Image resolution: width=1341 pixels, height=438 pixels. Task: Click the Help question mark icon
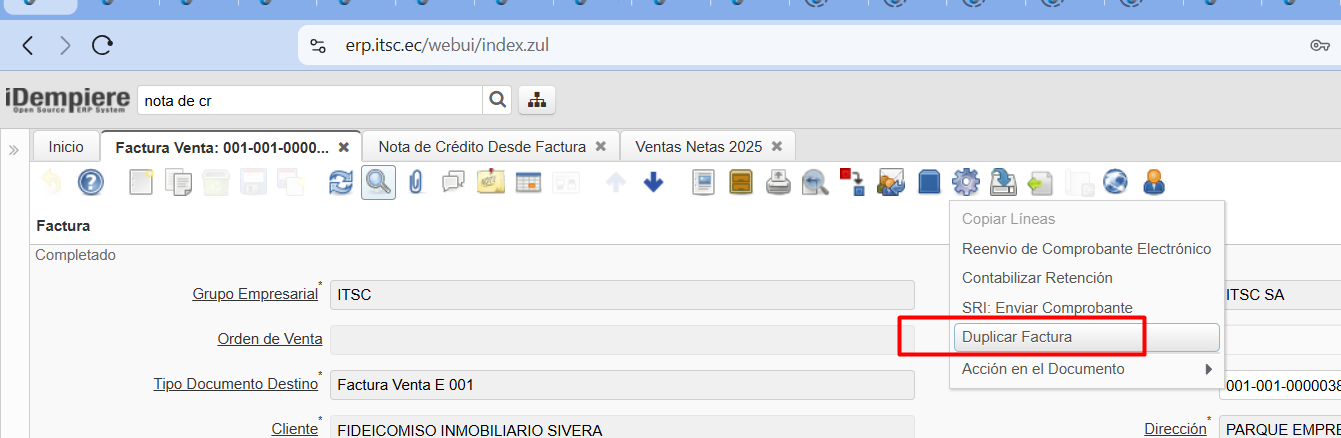(x=90, y=182)
